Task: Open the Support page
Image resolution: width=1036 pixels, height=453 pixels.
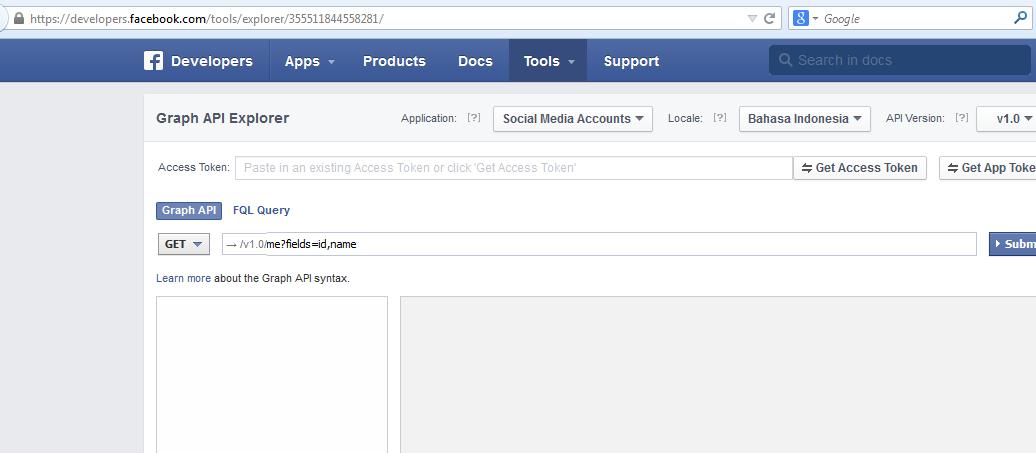Action: pyautogui.click(x=631, y=61)
